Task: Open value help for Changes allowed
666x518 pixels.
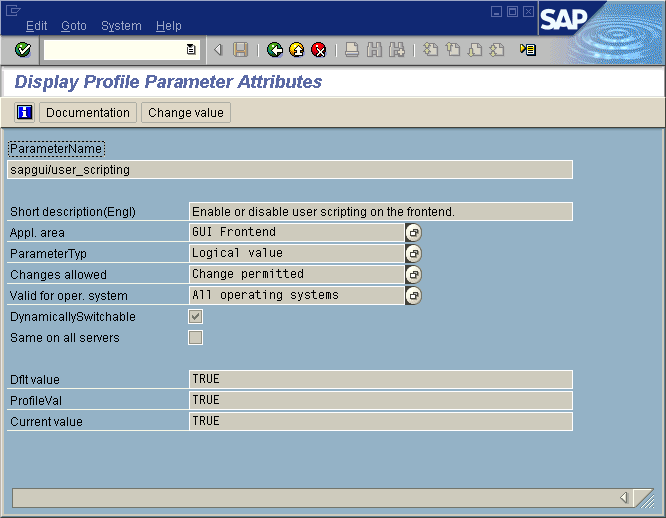Action: 414,274
